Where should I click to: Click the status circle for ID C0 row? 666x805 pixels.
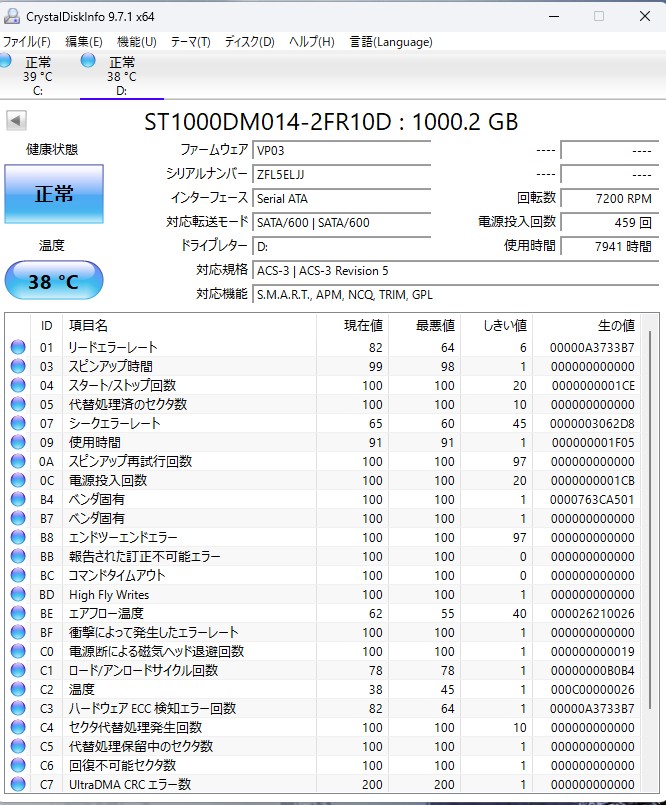(x=18, y=651)
